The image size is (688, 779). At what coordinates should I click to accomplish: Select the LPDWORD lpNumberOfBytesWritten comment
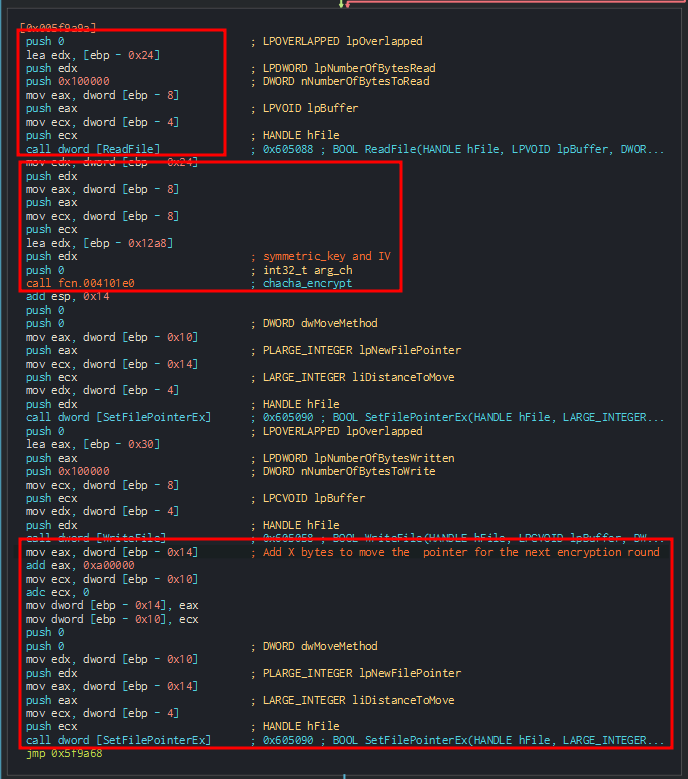point(356,458)
